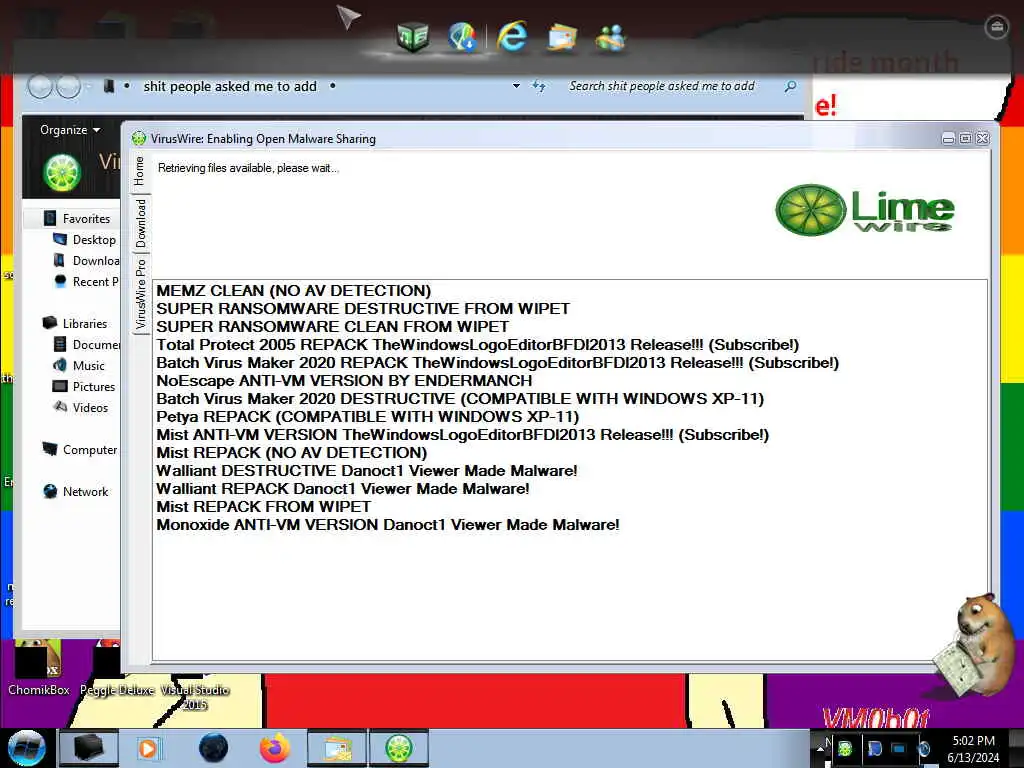Select the Total Protect 2005 REPACK entry

point(477,345)
